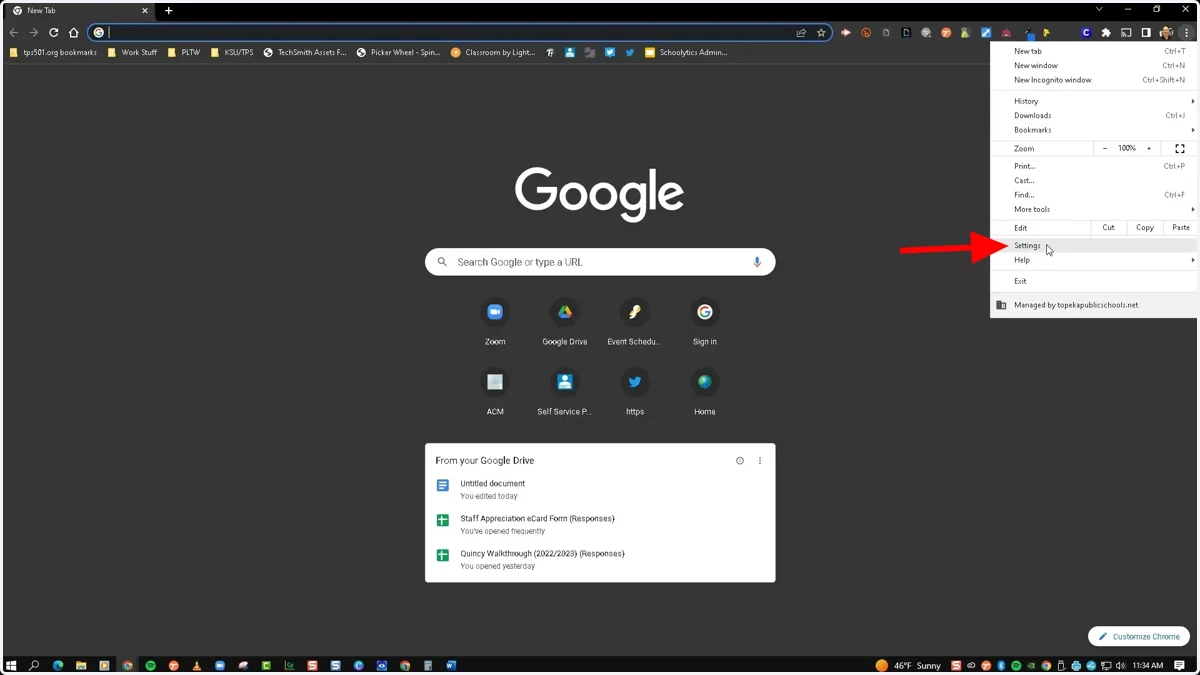Click the Windows Start button
Image resolution: width=1200 pixels, height=675 pixels.
11,665
